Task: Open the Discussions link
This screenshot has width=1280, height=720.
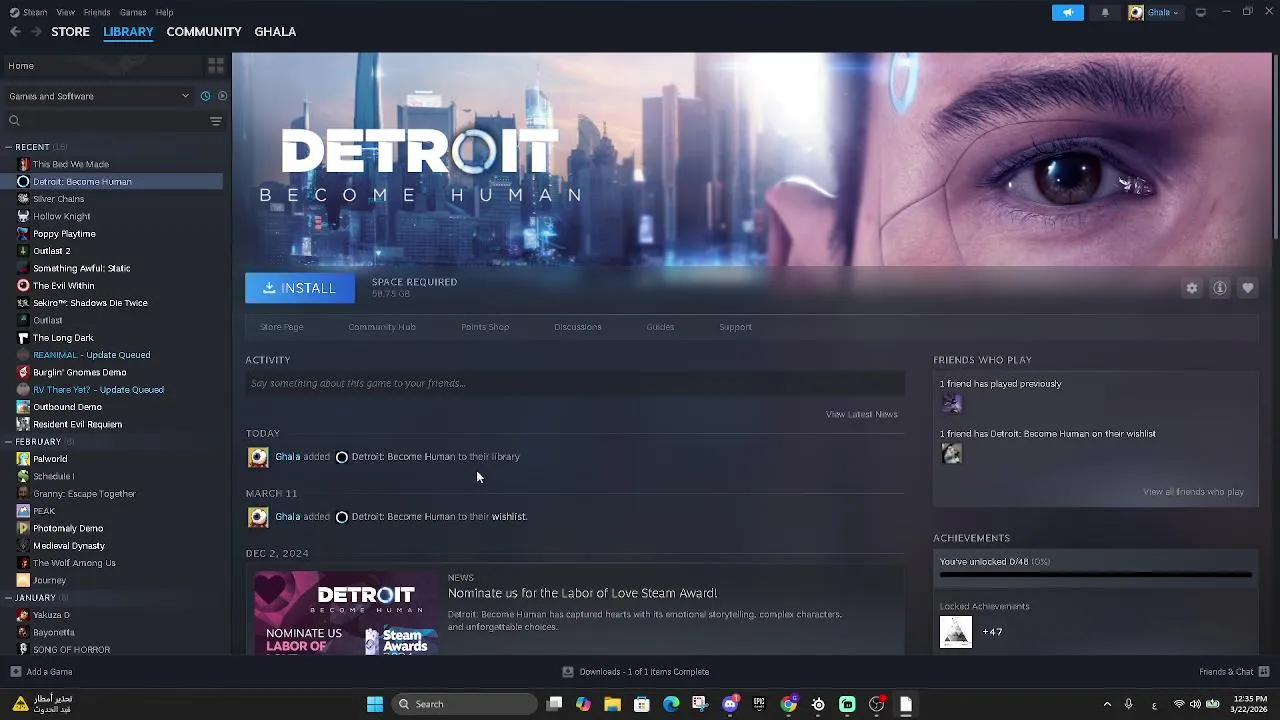Action: 578,327
